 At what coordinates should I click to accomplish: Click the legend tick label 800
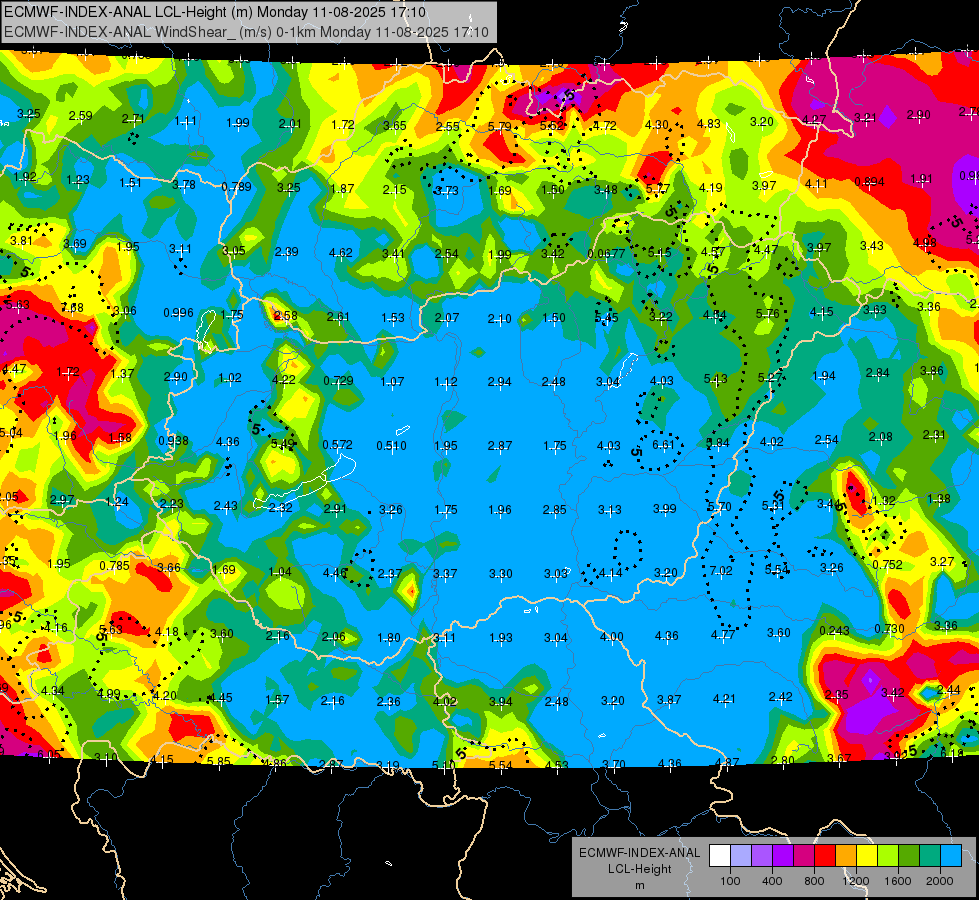point(814,881)
